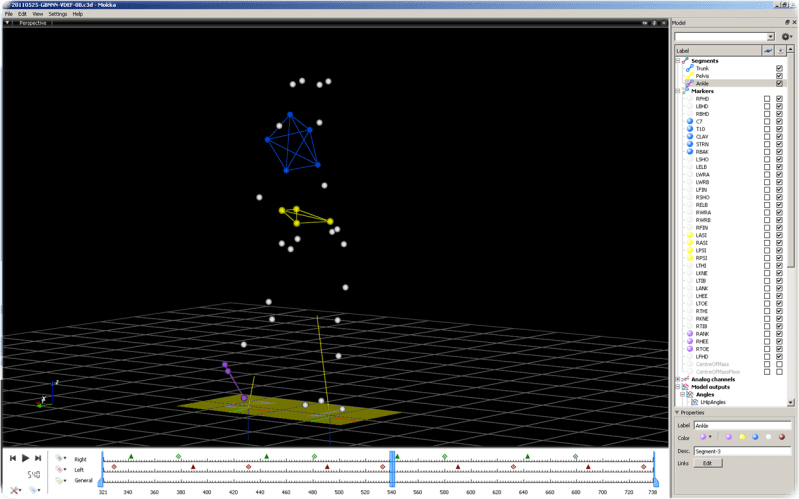This screenshot has height=499, width=799.
Task: Open the Settings menu
Action: (58, 14)
